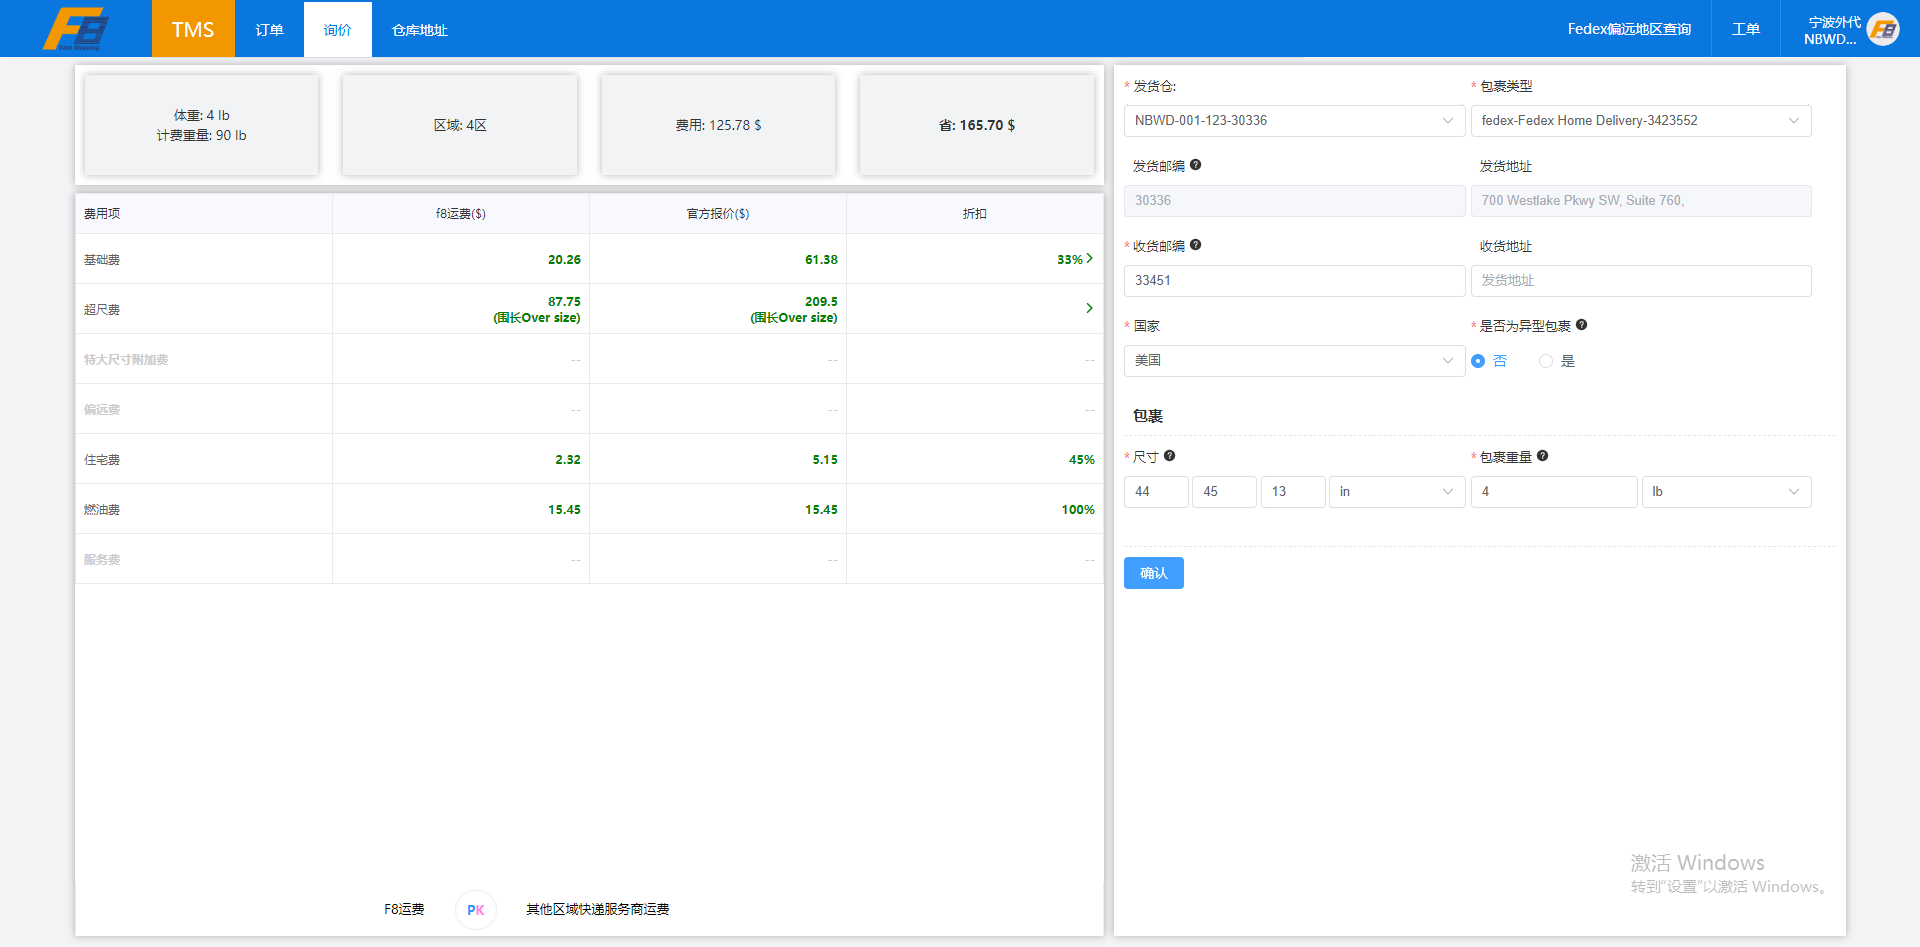
Task: Click the 基础费 f8 price 20.26
Action: (564, 260)
